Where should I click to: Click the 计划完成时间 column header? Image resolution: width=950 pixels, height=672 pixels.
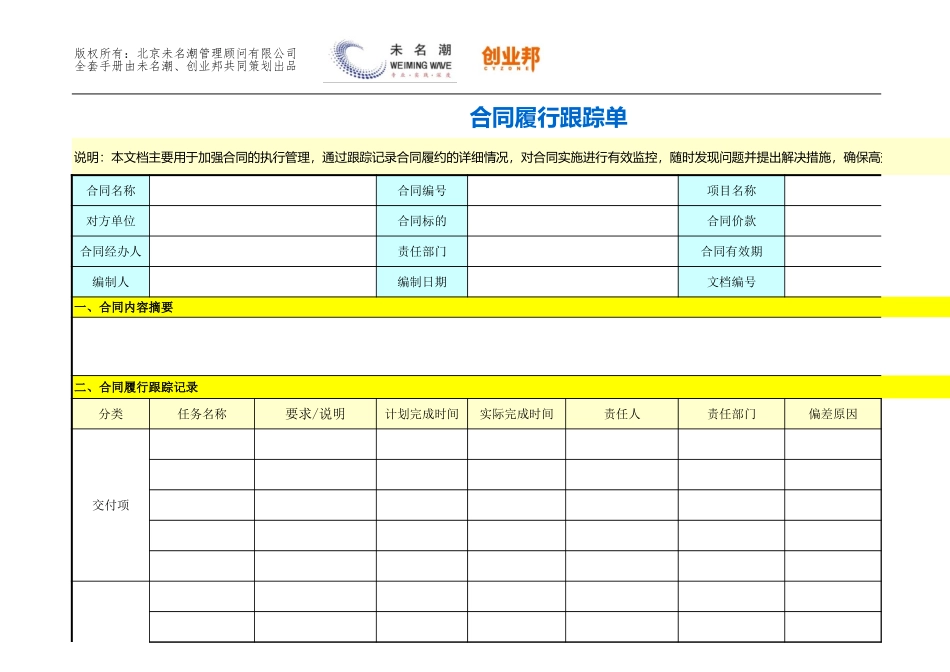tap(419, 412)
